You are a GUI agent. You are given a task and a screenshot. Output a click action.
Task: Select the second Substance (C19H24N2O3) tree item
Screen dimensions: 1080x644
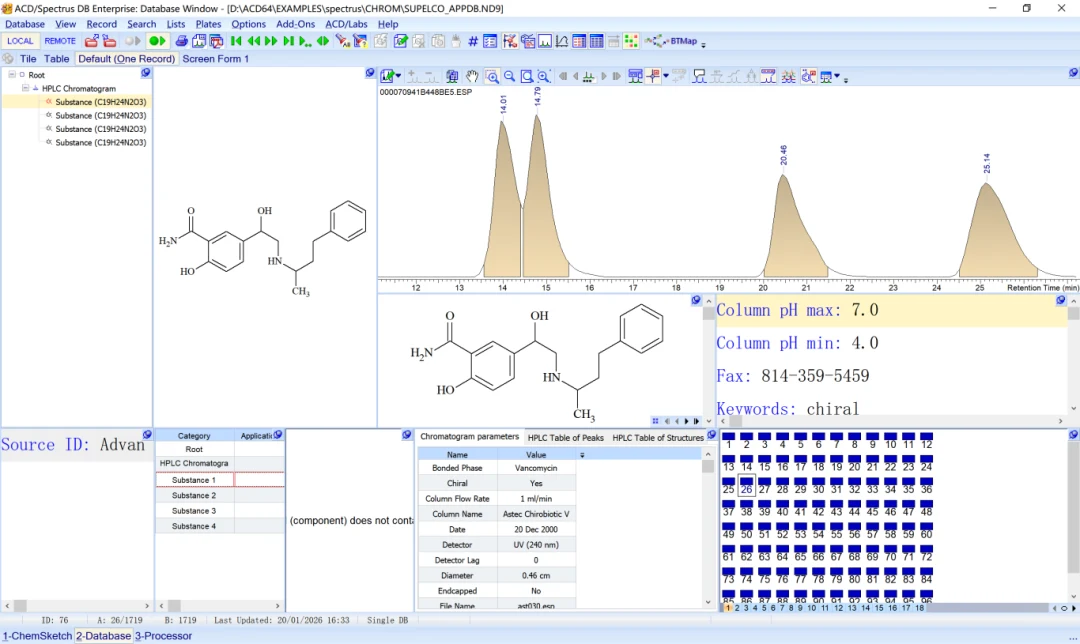(x=101, y=116)
